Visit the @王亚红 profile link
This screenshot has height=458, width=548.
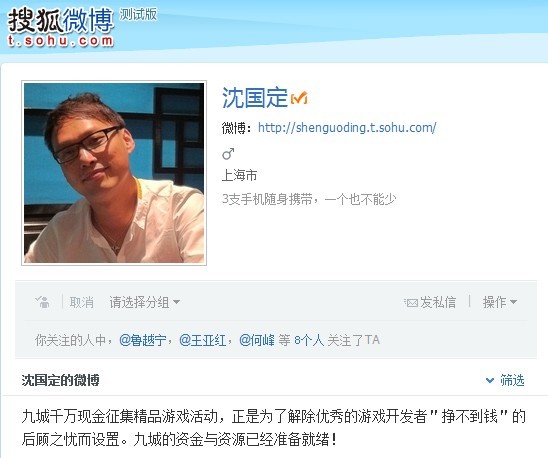pos(202,340)
